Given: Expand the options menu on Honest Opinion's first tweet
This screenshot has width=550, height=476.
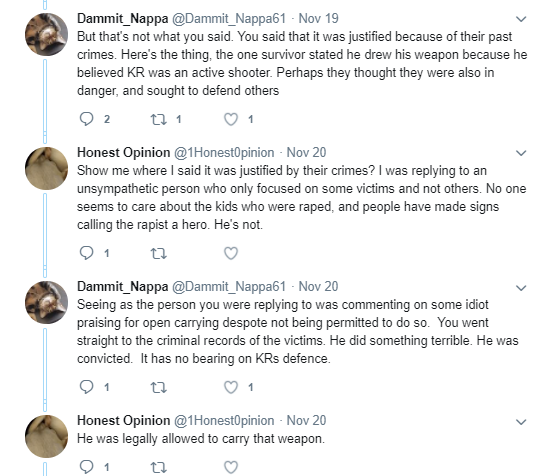Looking at the screenshot, I should (x=521, y=153).
